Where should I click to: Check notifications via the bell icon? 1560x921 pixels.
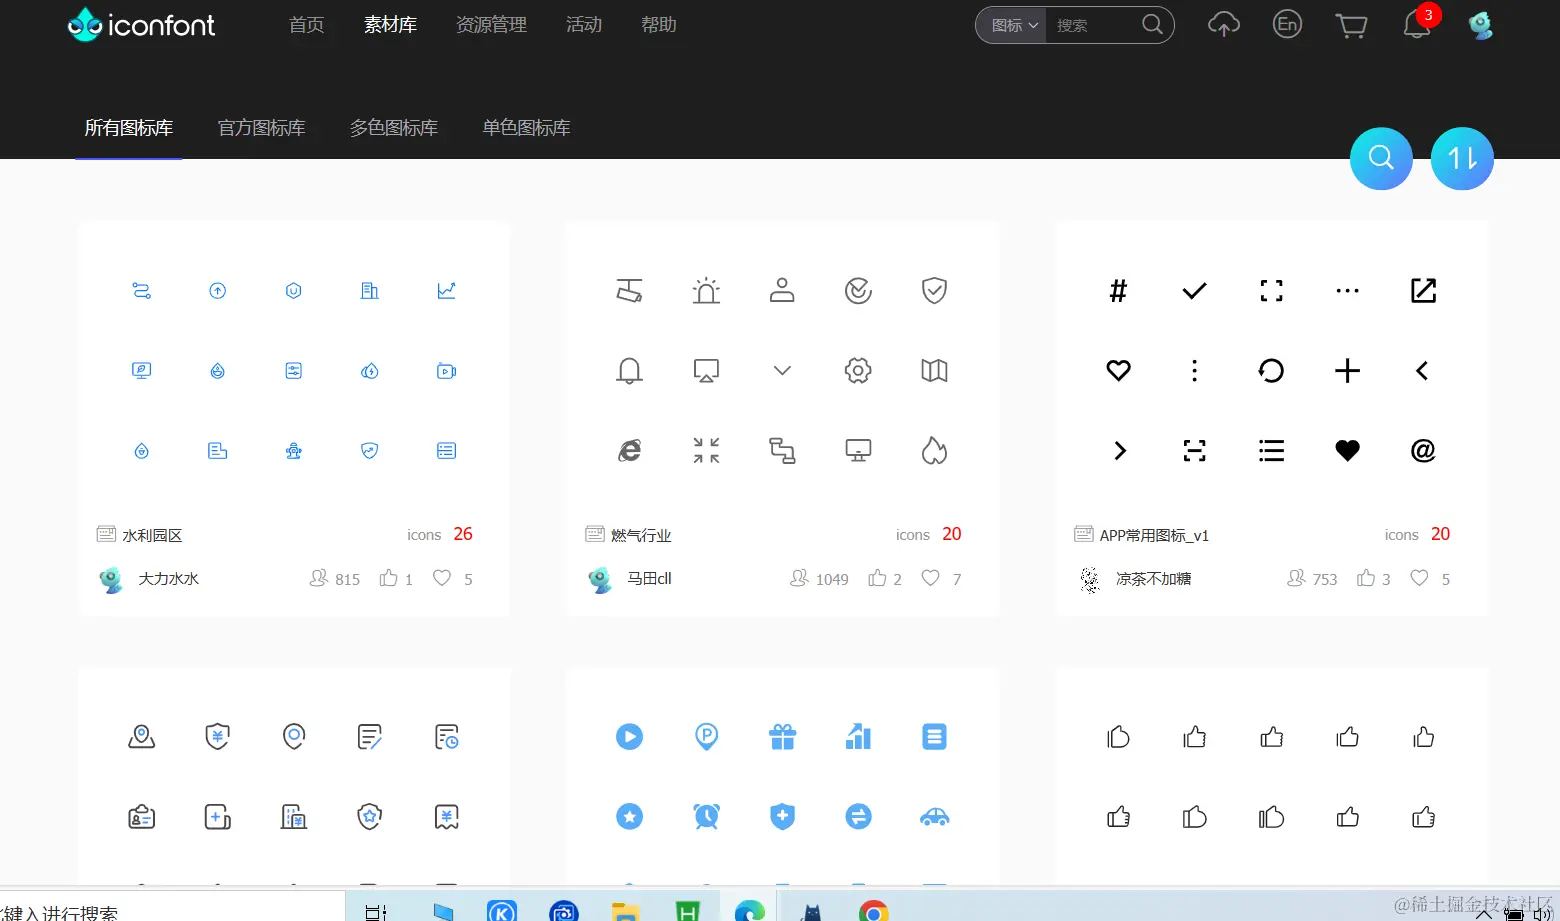(x=1416, y=25)
